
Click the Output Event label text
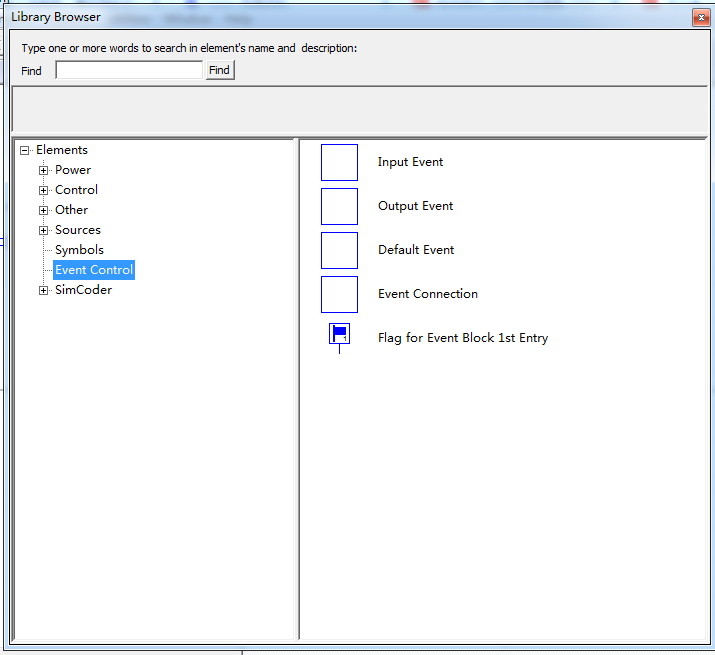[x=415, y=206]
